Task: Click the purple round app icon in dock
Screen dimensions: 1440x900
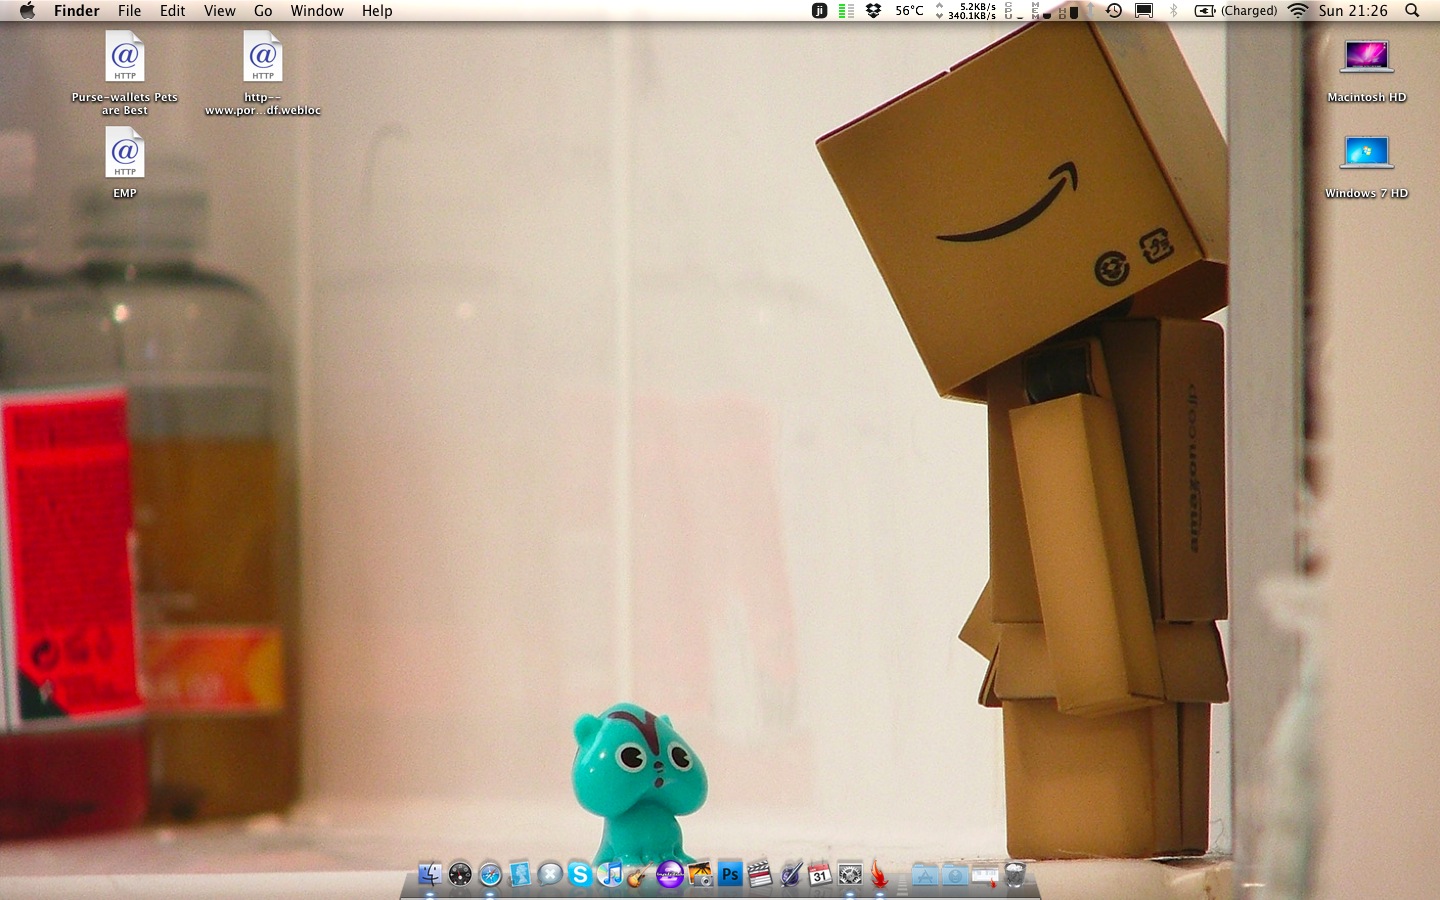Action: click(x=669, y=875)
